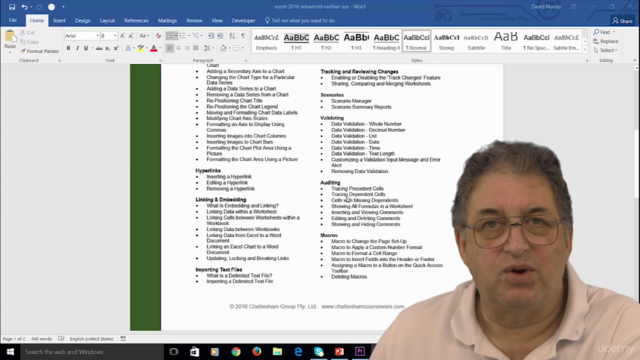Click the Cut command
The image size is (640, 360).
[x=27, y=32]
